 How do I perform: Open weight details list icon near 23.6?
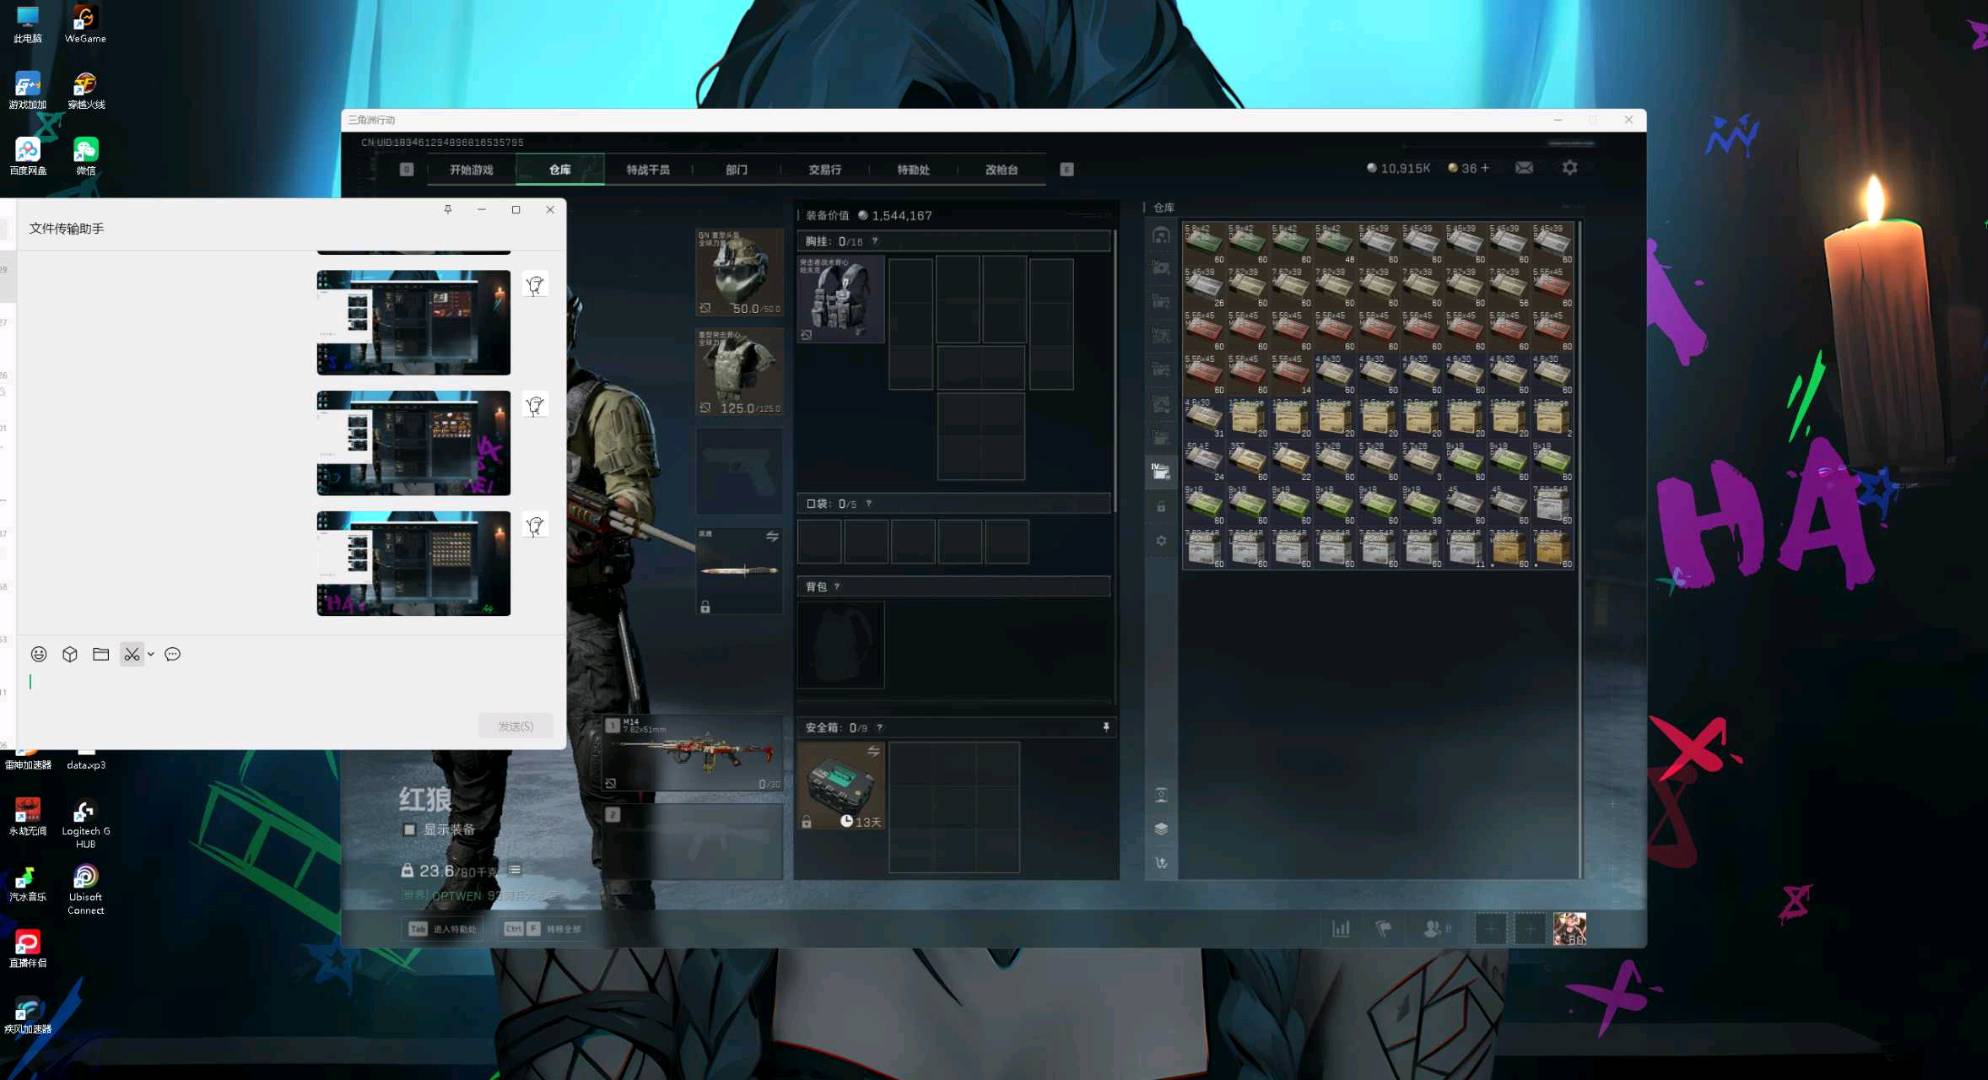pos(514,870)
